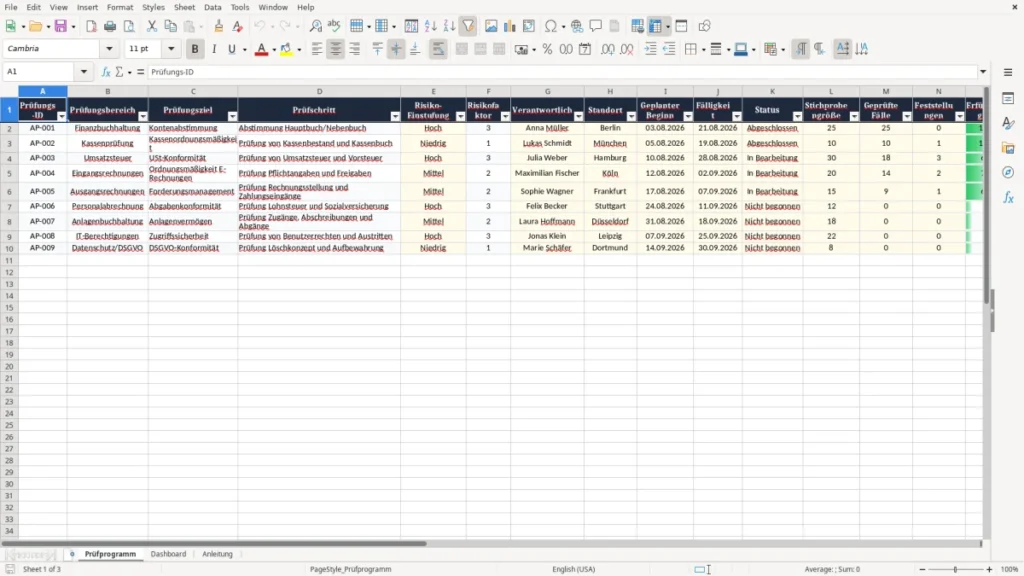Open Find and Replace

point(315,26)
